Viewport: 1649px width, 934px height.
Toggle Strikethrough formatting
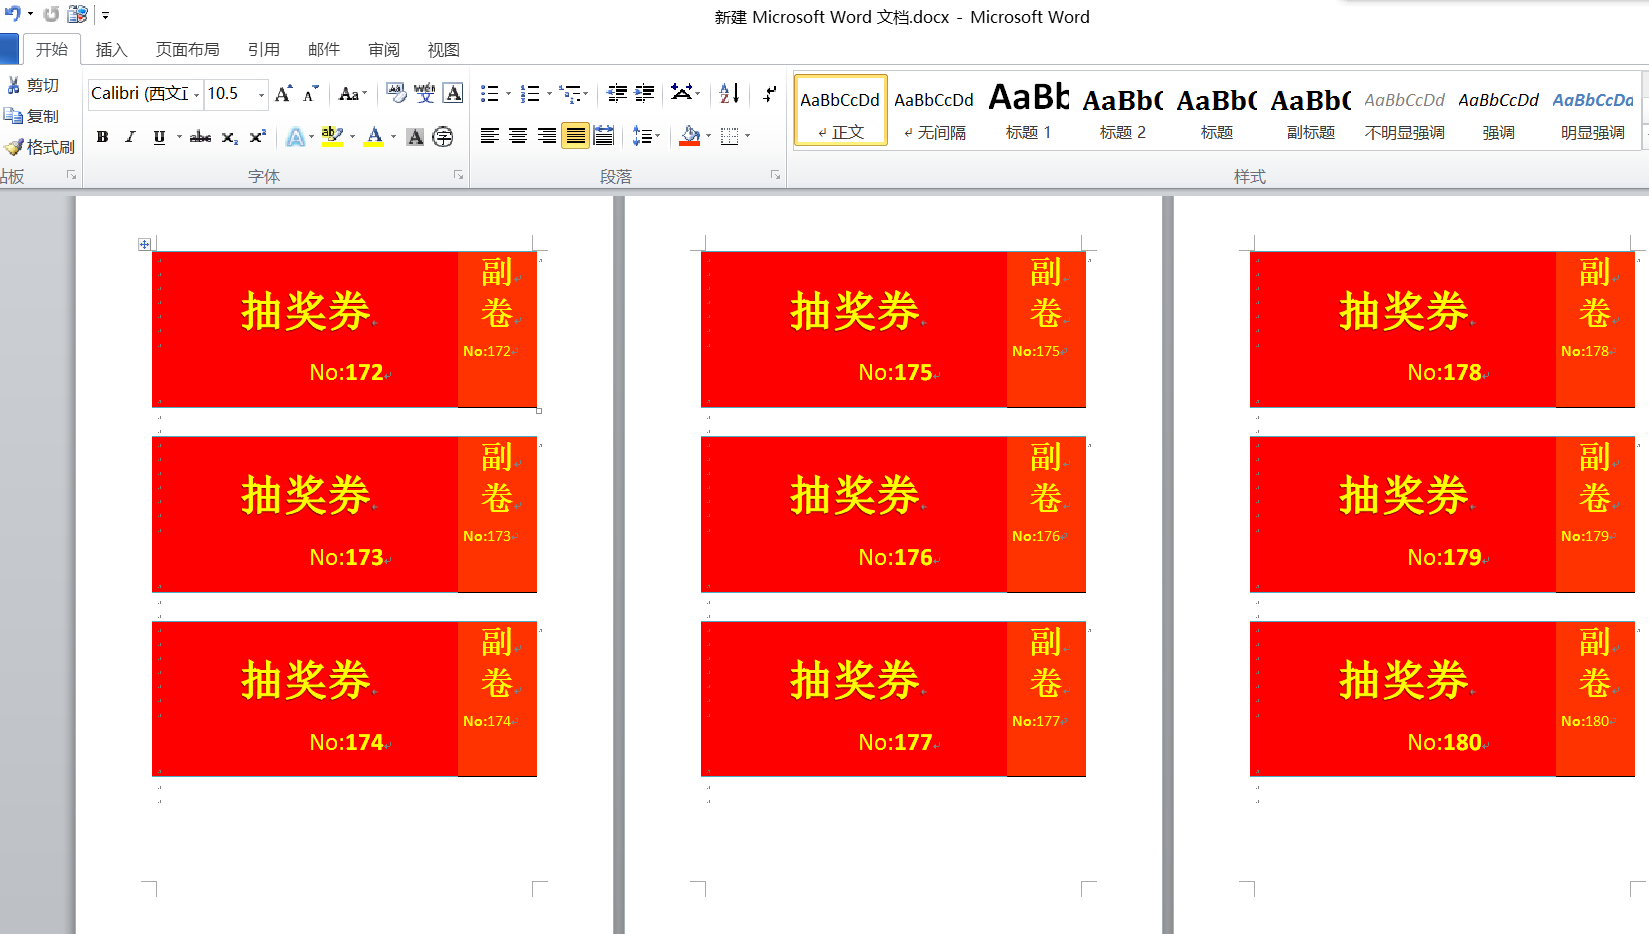pyautogui.click(x=200, y=137)
